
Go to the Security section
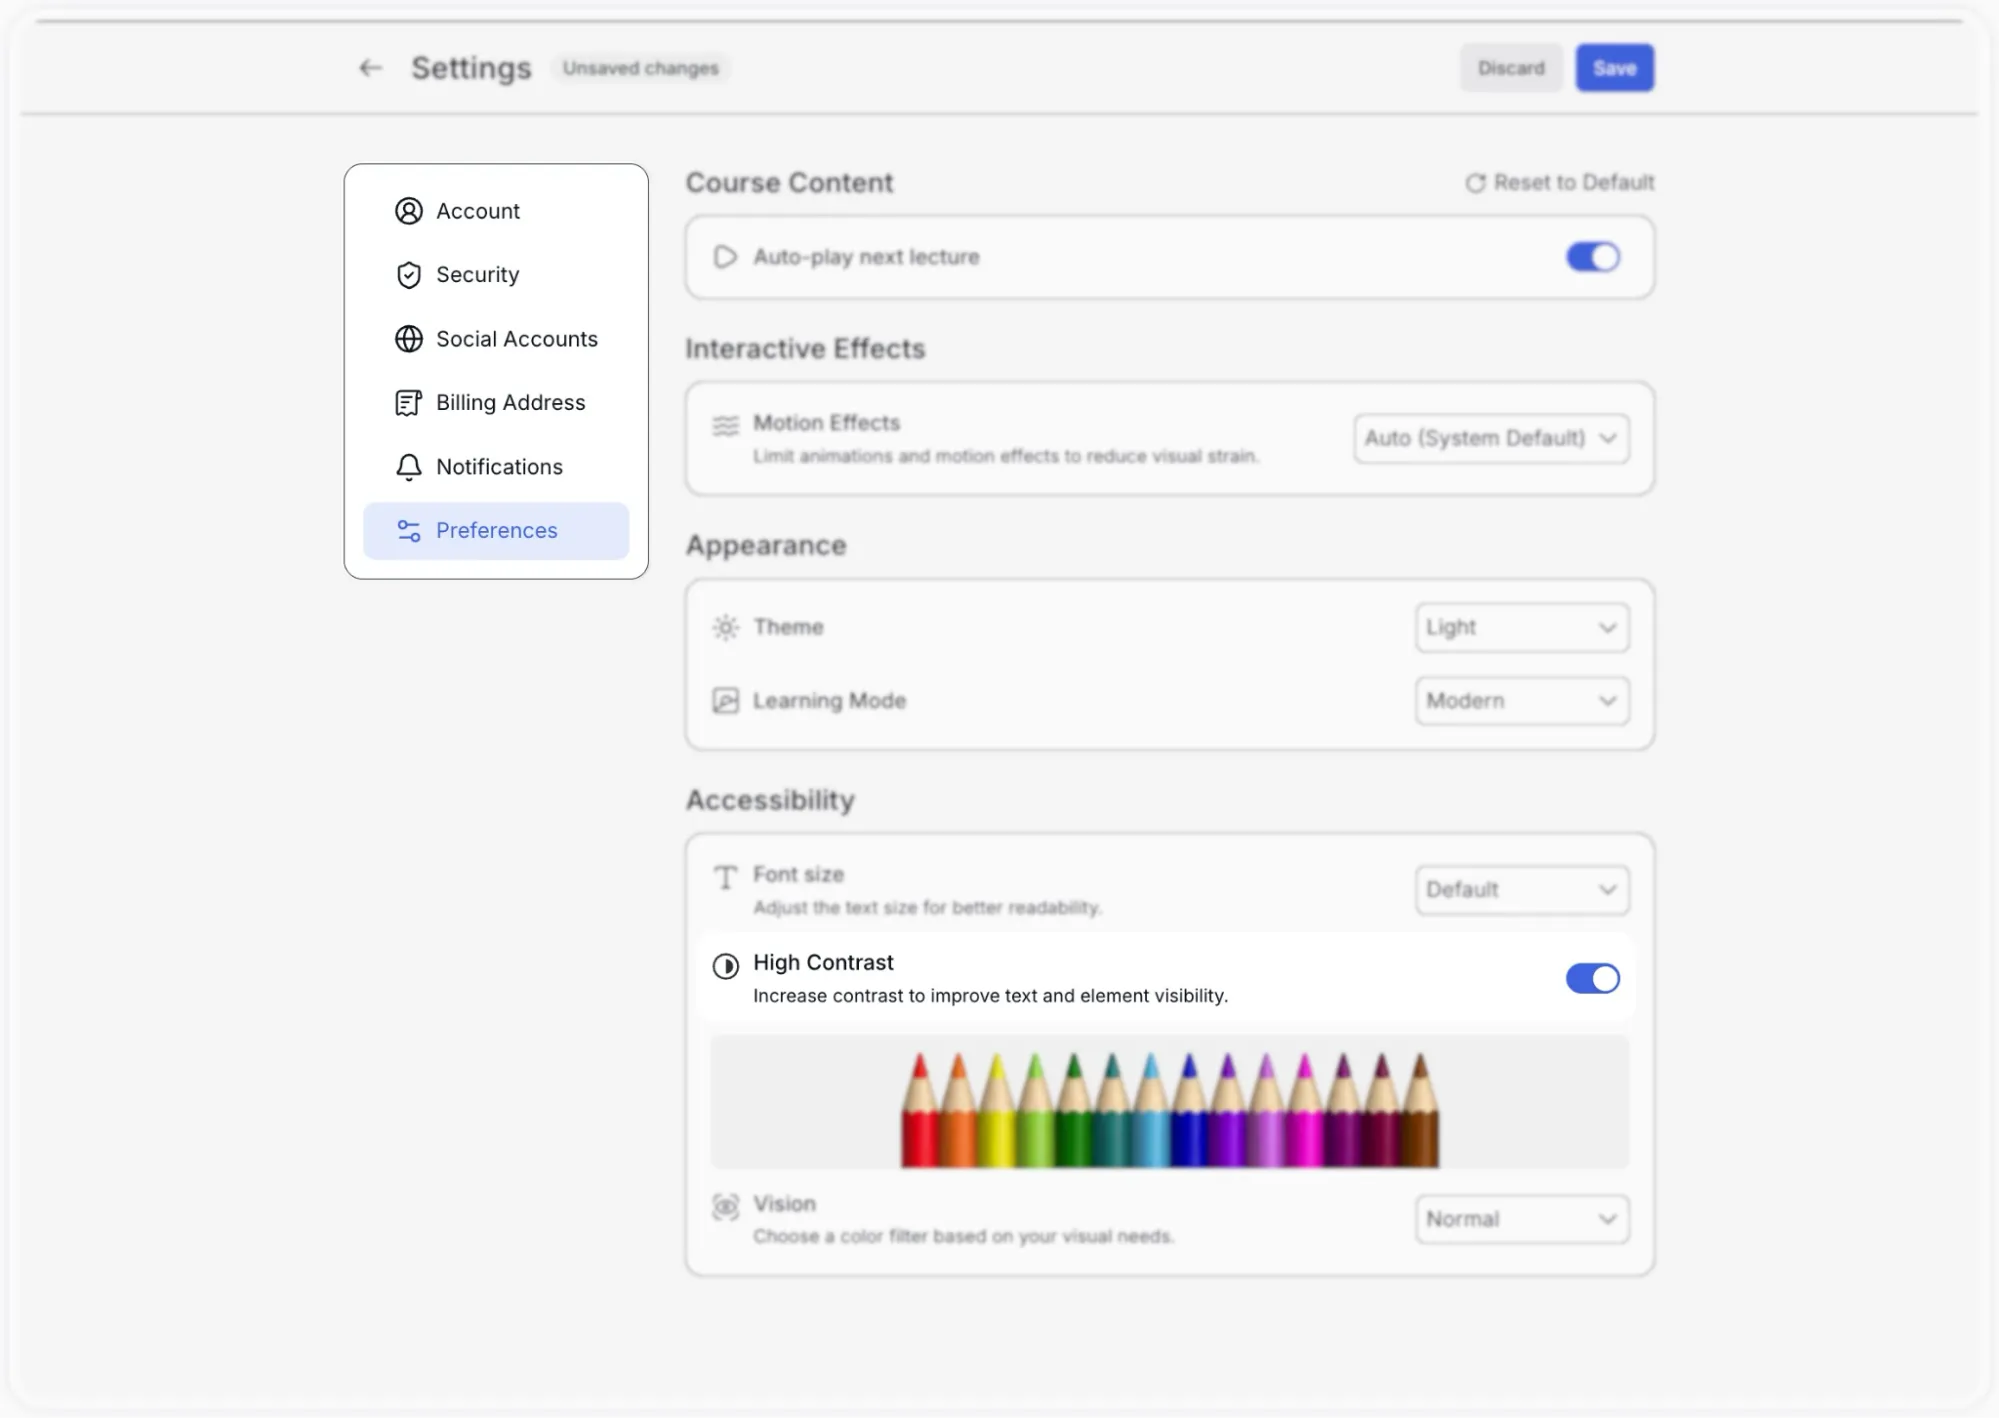(496, 275)
